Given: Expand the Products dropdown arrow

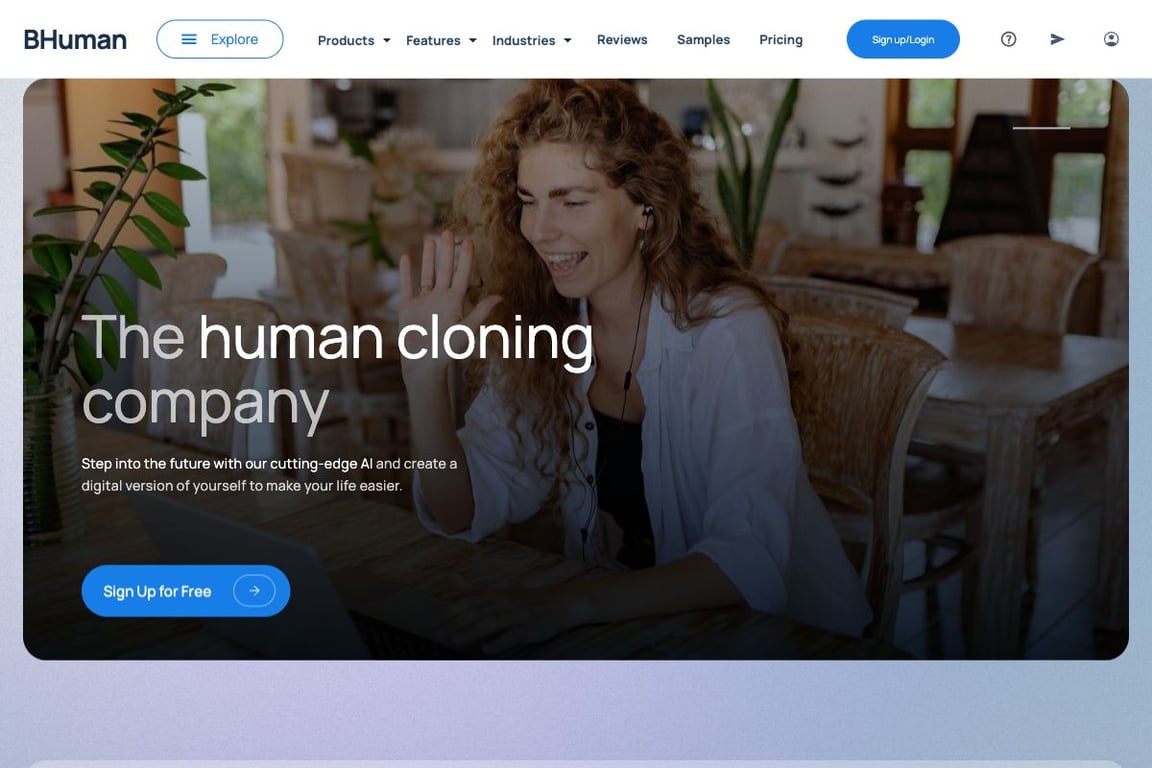Looking at the screenshot, I should (x=386, y=40).
